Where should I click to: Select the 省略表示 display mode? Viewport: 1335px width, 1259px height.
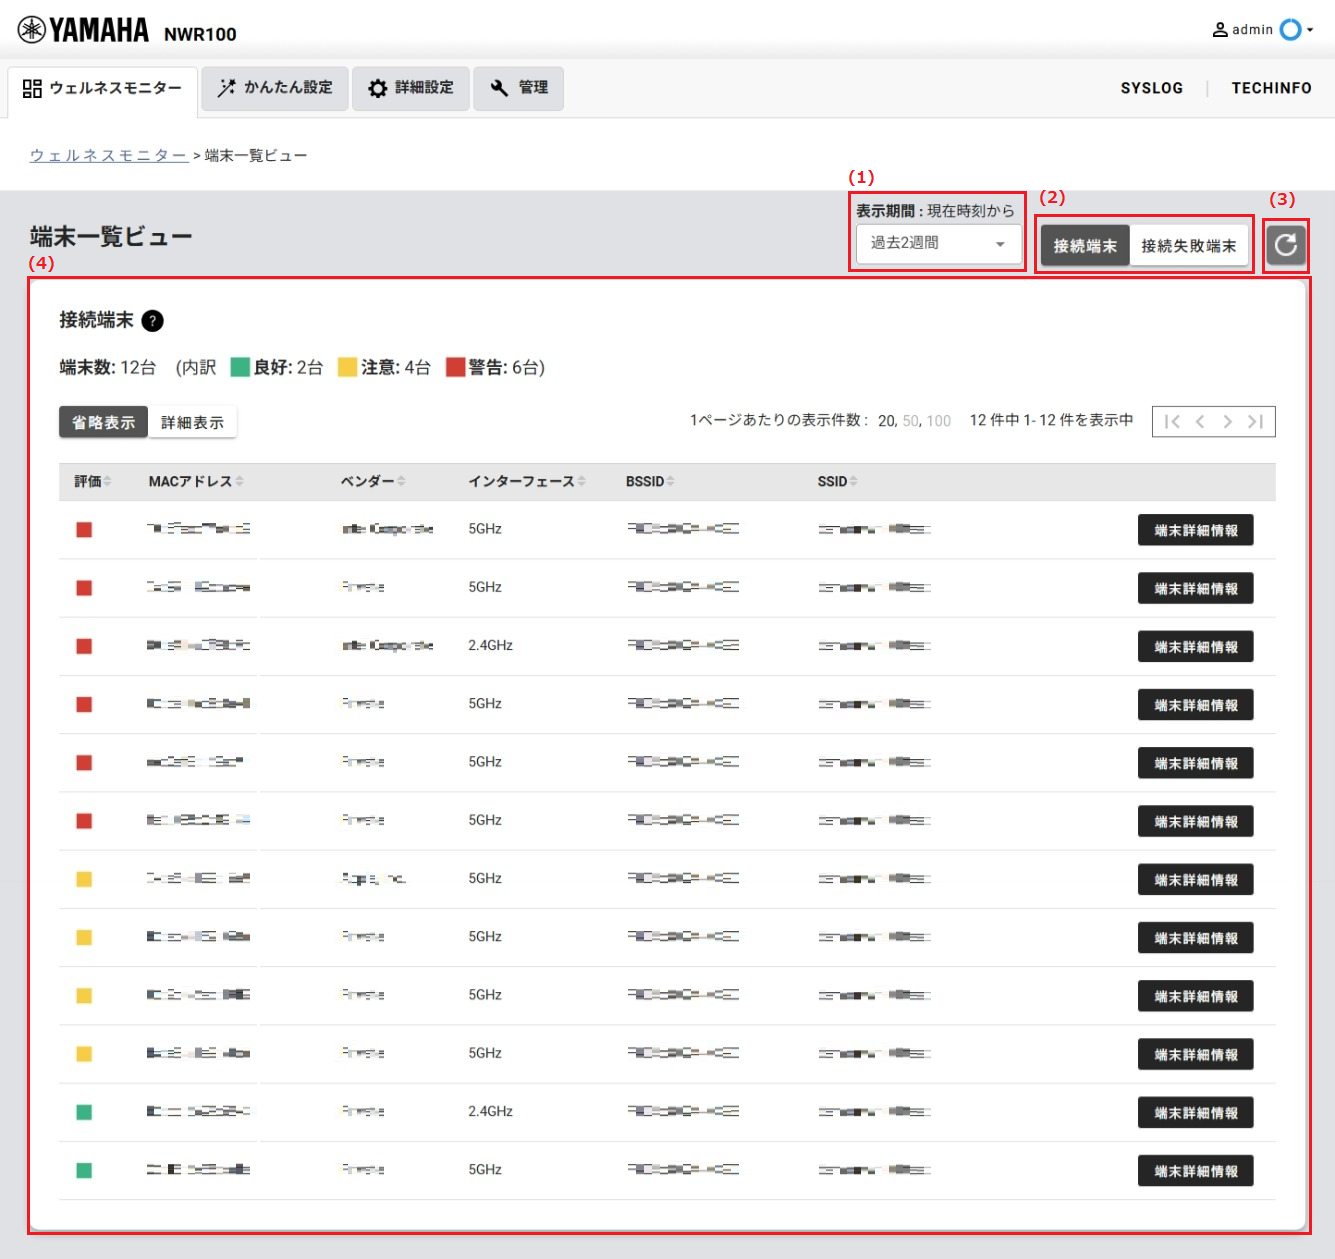pyautogui.click(x=103, y=423)
